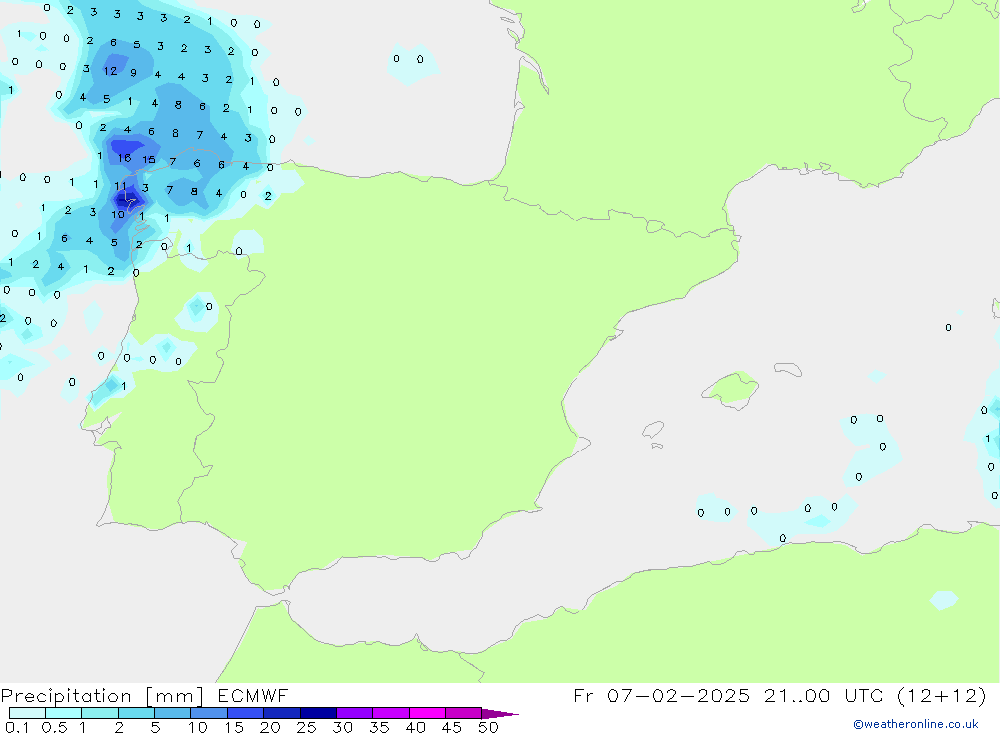This screenshot has height=733, width=1000.
Task: Click the '11' precipitation value on the map
Action: tap(120, 186)
